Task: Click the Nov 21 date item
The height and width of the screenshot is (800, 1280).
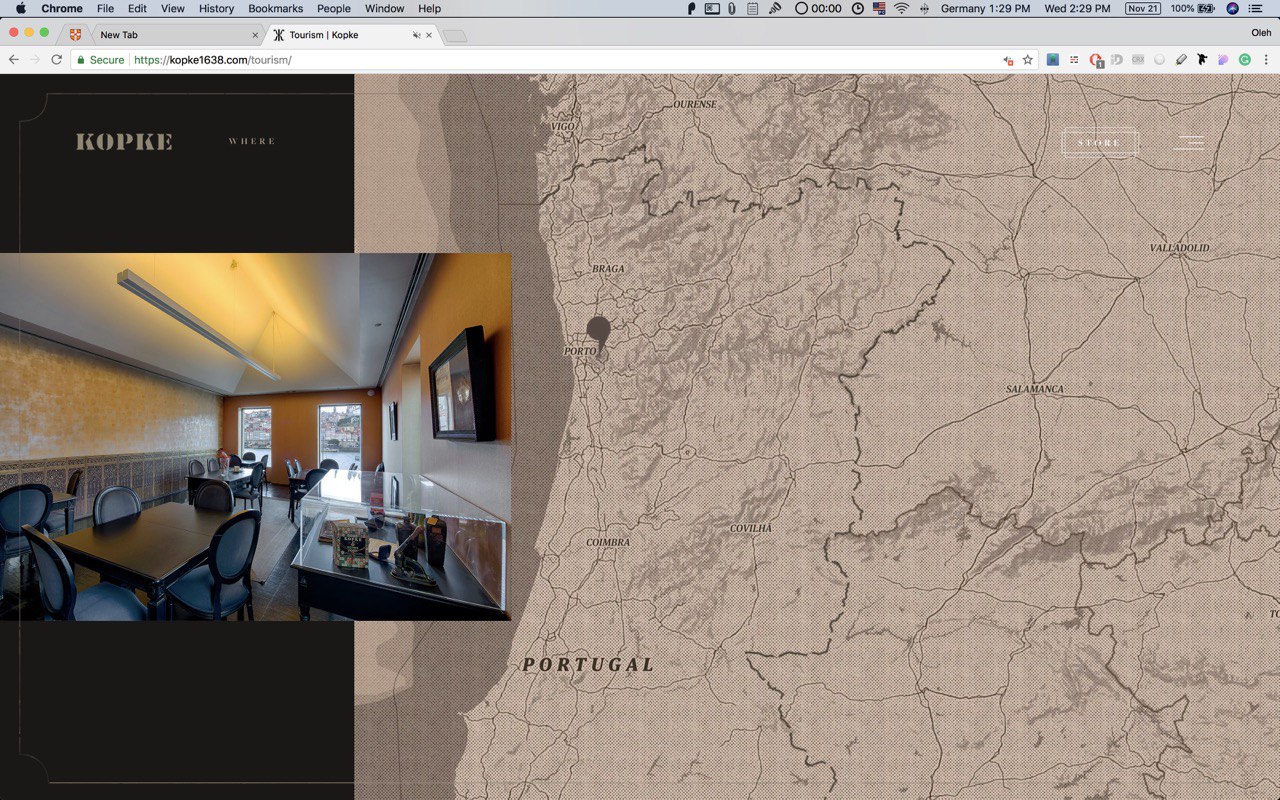Action: point(1143,8)
